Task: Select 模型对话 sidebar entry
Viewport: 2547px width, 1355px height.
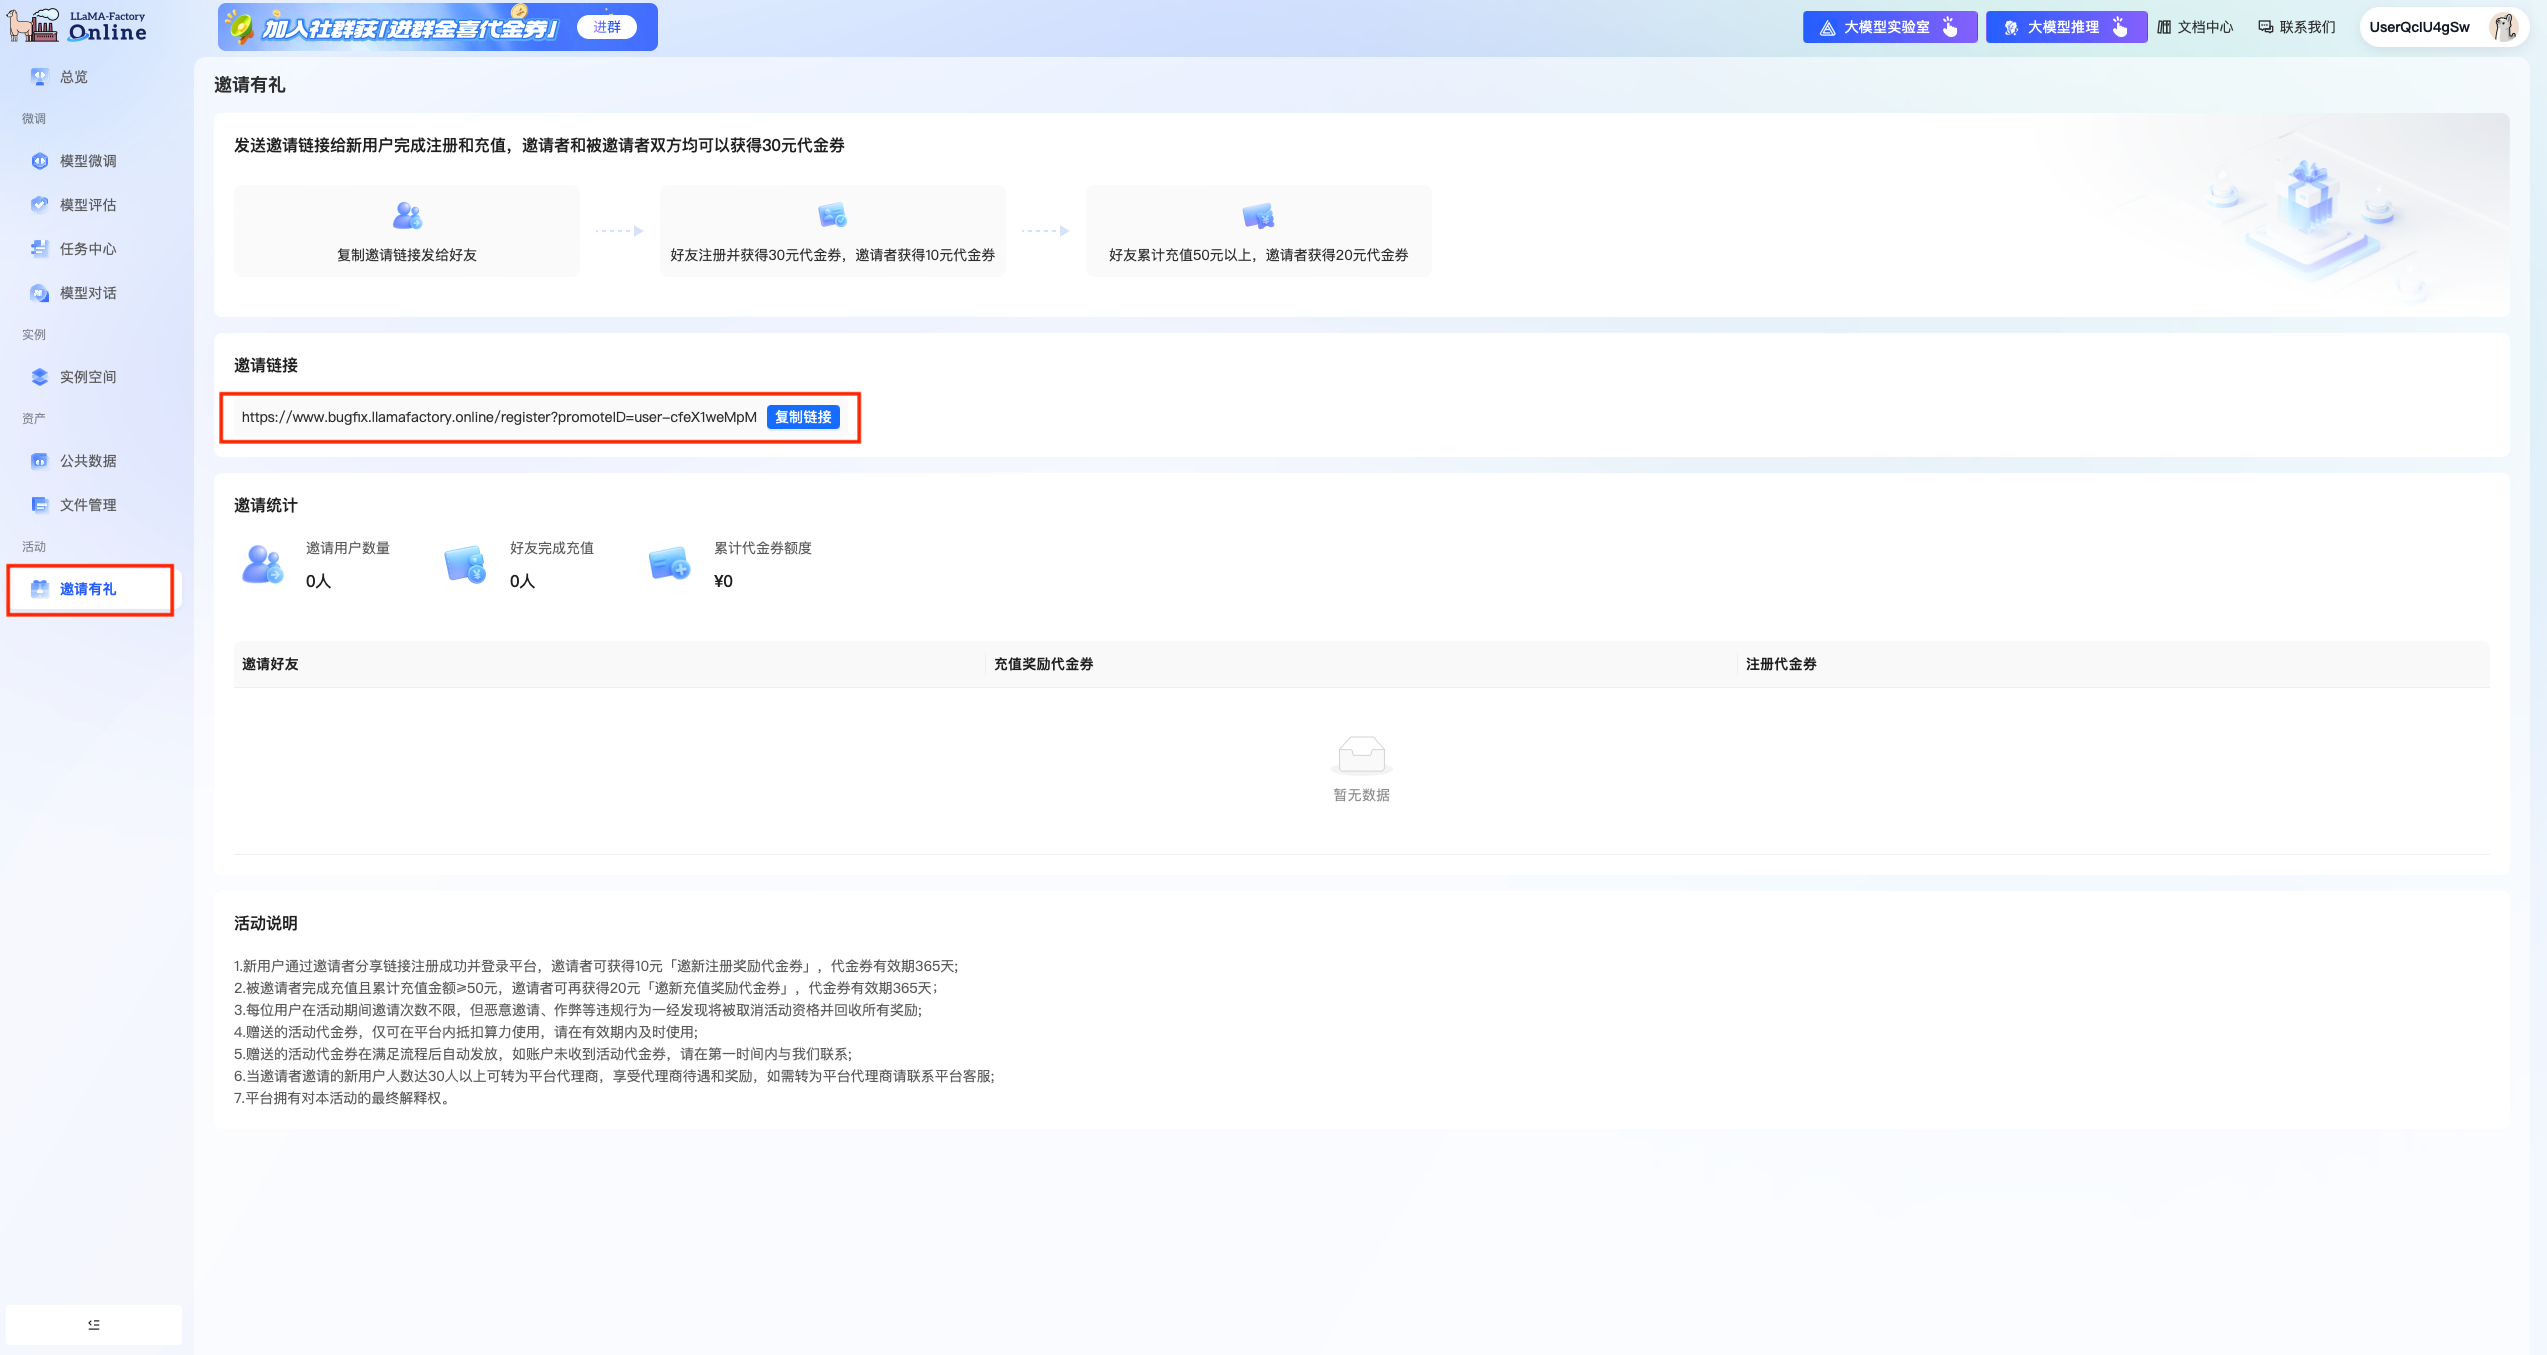Action: pos(87,293)
